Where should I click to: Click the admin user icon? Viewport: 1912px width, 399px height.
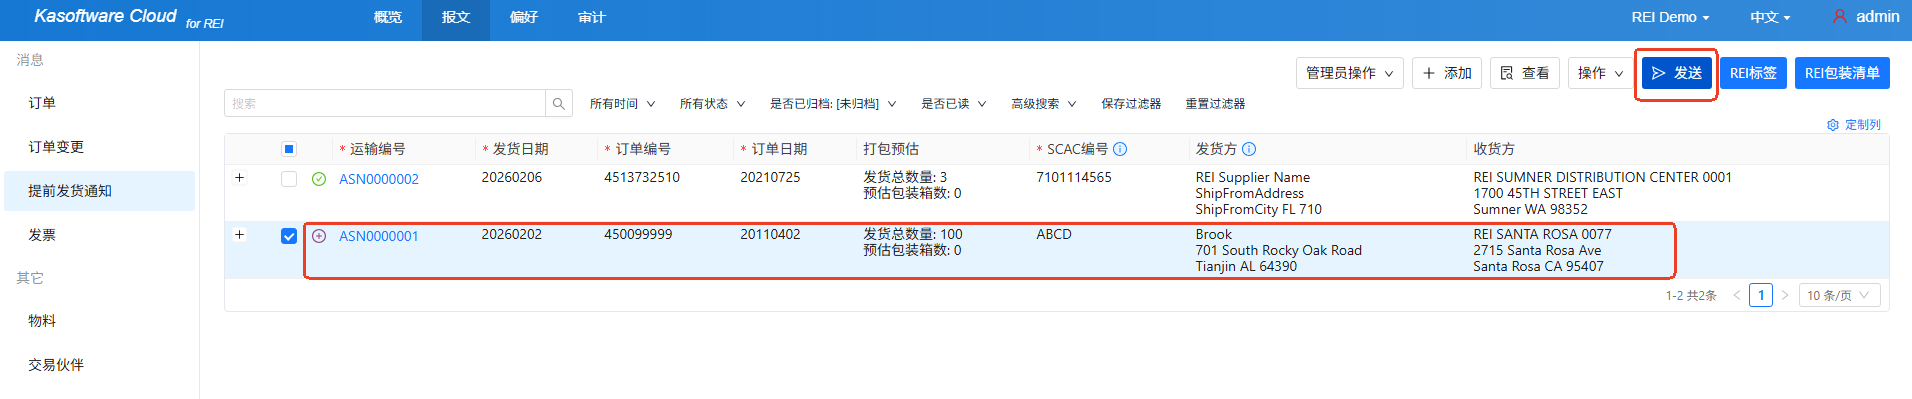1840,17
